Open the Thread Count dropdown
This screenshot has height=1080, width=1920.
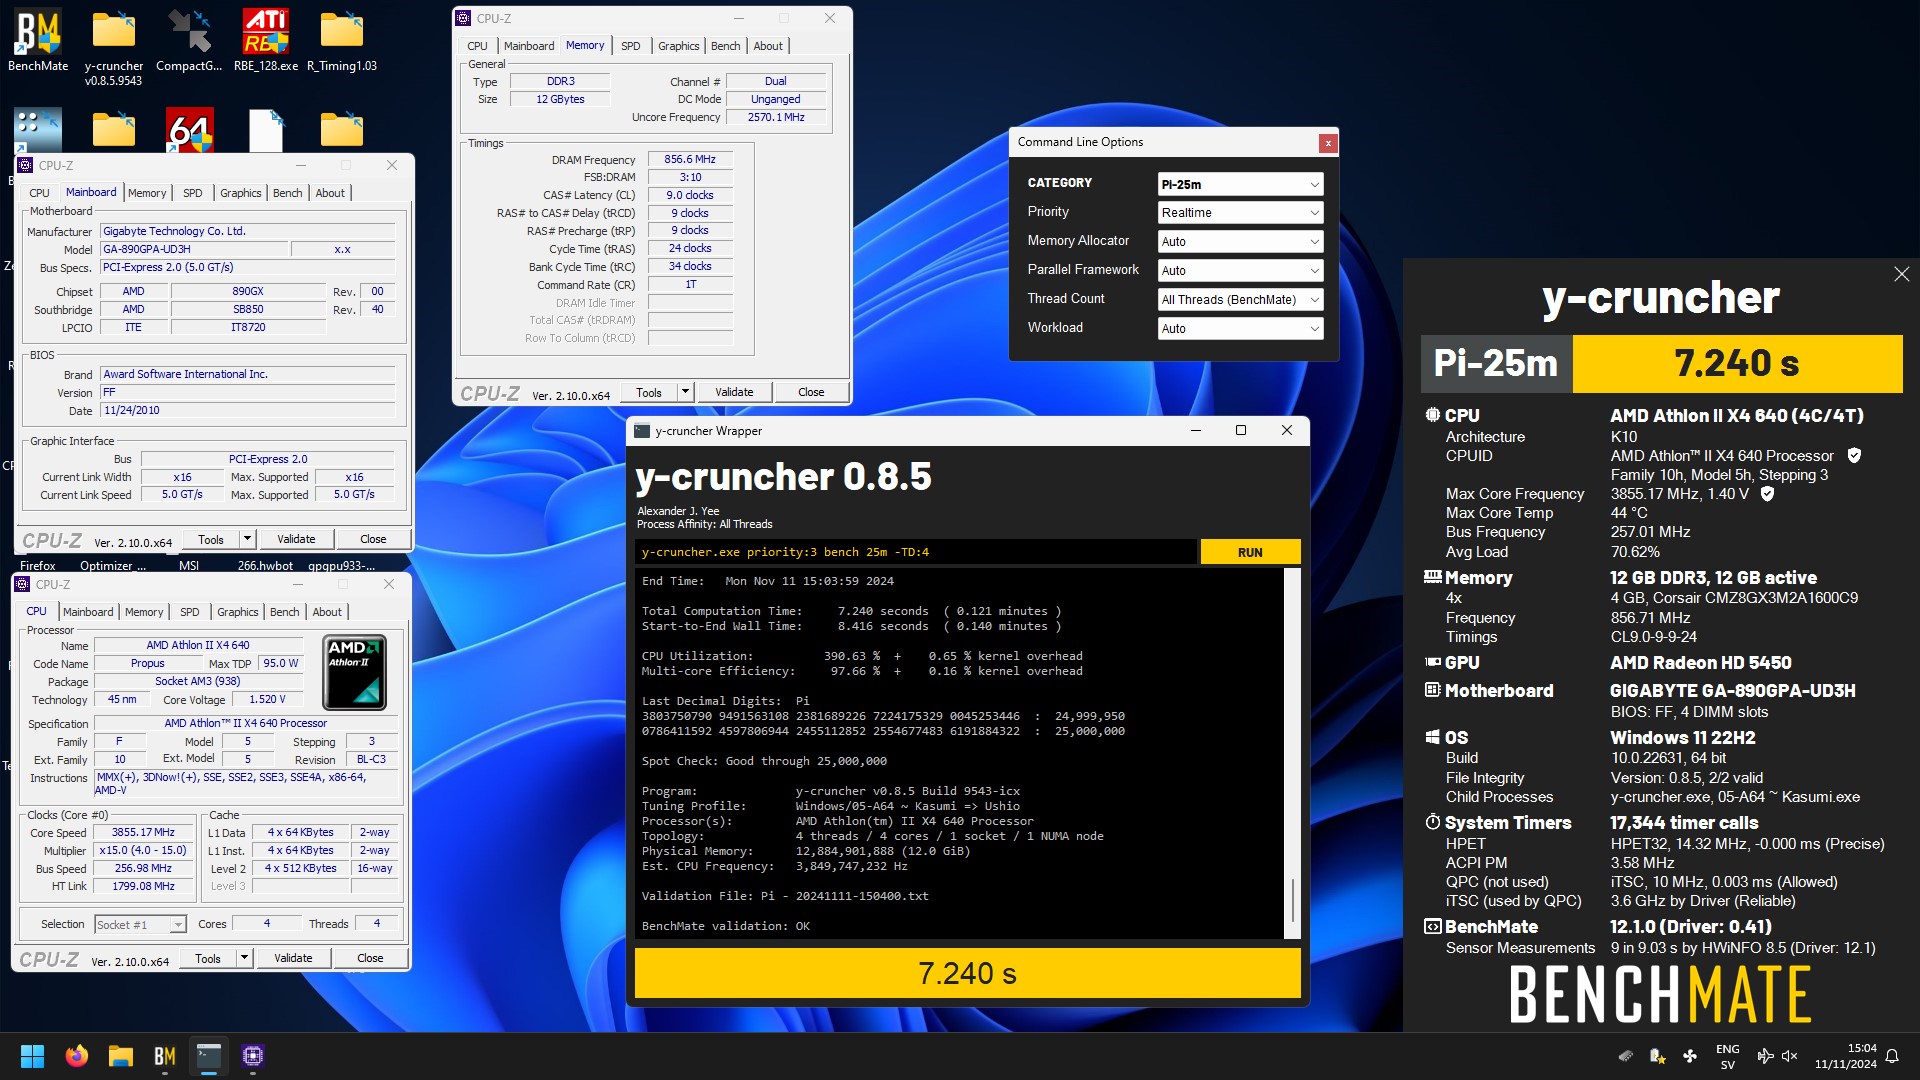coord(1240,300)
